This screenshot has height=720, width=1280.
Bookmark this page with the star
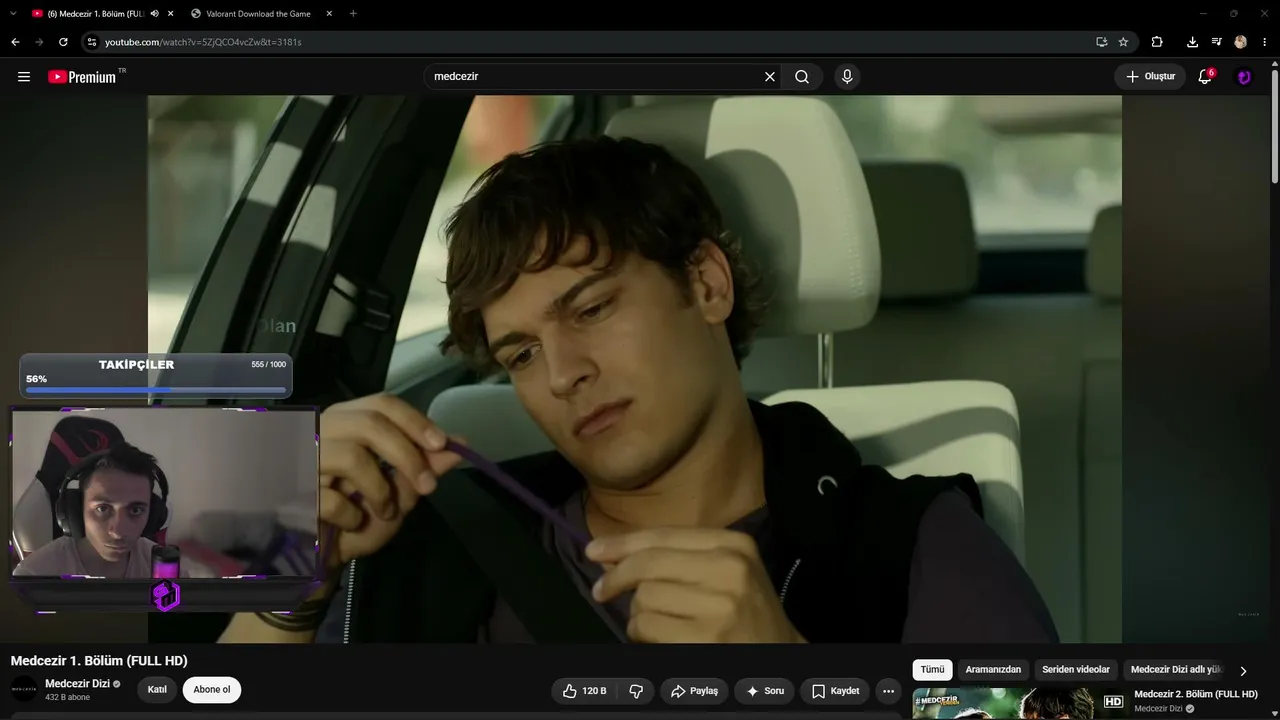click(x=1123, y=42)
